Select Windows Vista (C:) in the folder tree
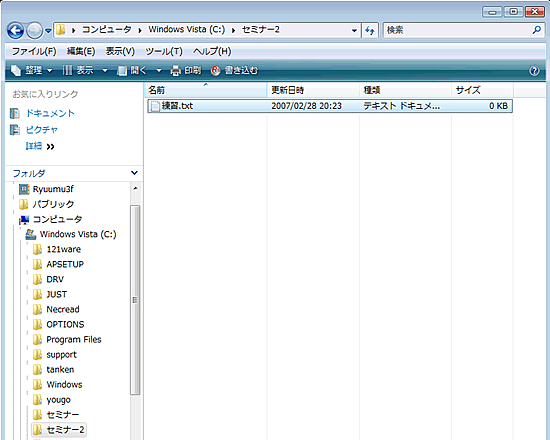Screen dimensions: 550x440 pos(78,234)
